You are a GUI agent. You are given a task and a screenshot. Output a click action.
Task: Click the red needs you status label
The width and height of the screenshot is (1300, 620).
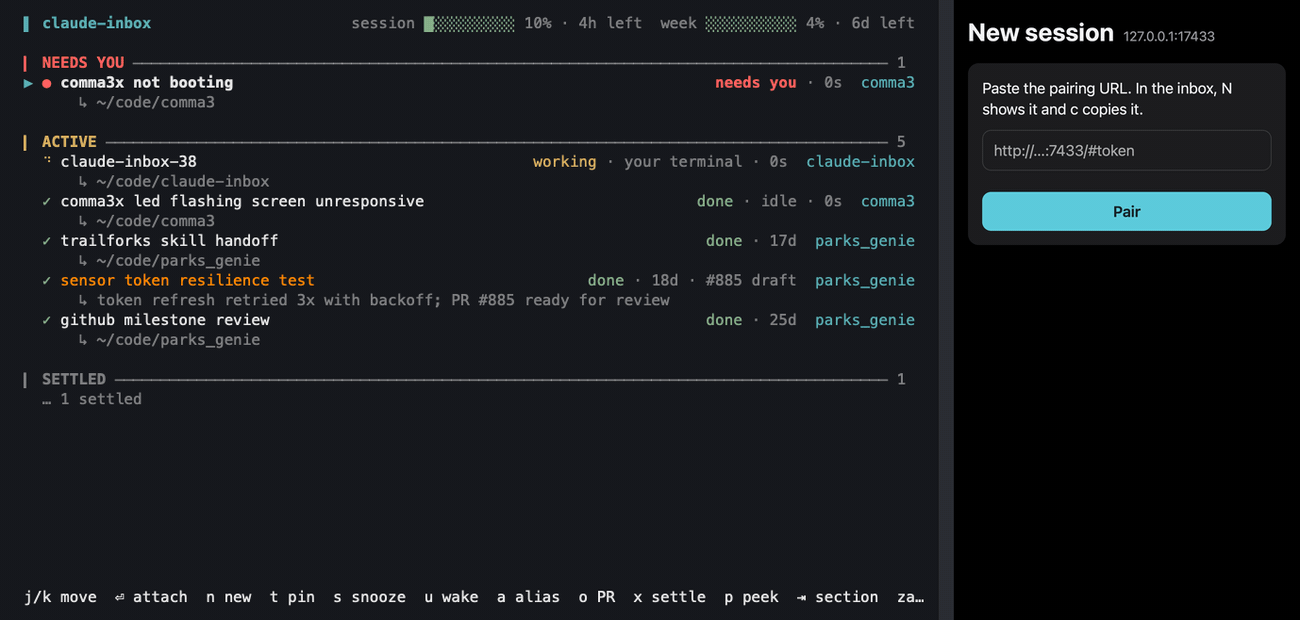(756, 83)
